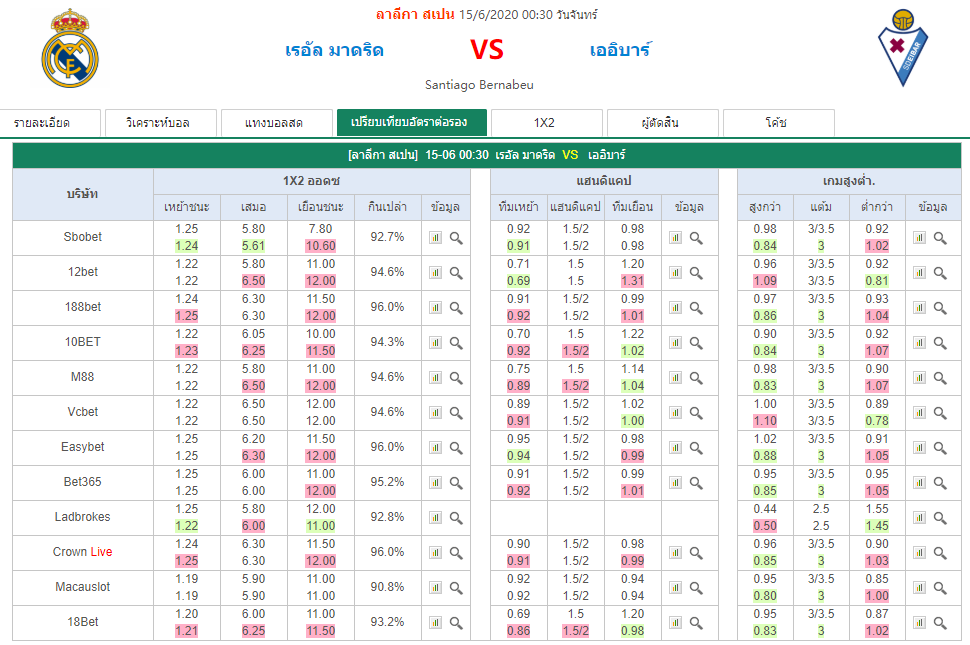This screenshot has width=970, height=645.
Task: Click the 188bet 1X2 magnifier icon
Action: pyautogui.click(x=456, y=307)
